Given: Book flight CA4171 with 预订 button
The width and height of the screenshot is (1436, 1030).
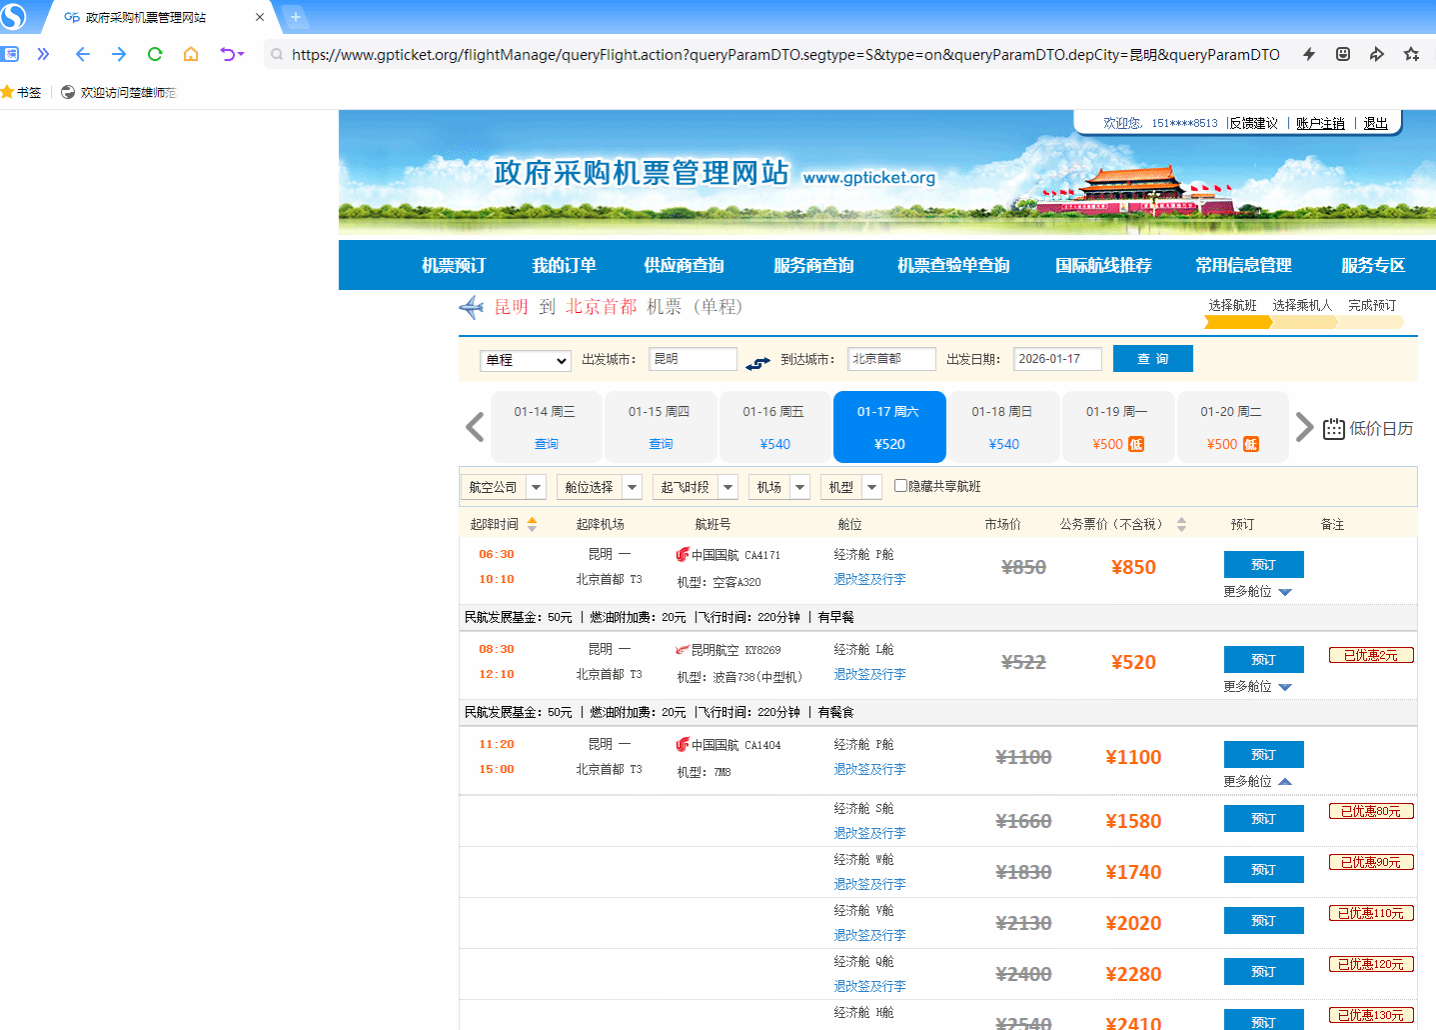Looking at the screenshot, I should coord(1264,565).
